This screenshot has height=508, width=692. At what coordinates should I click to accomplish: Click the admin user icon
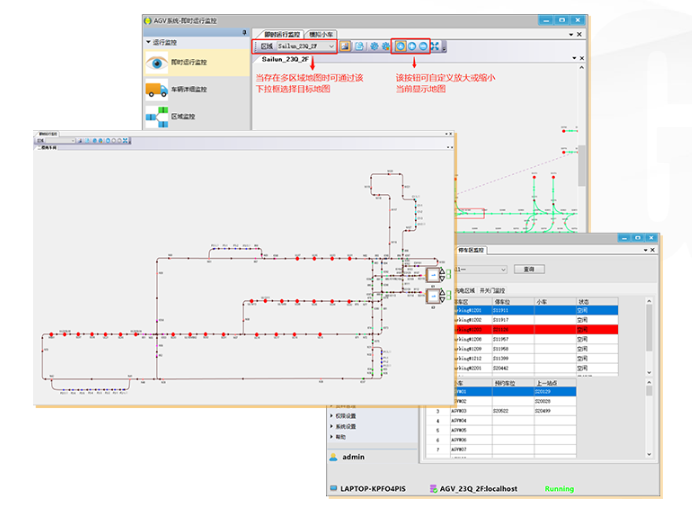pos(333,457)
